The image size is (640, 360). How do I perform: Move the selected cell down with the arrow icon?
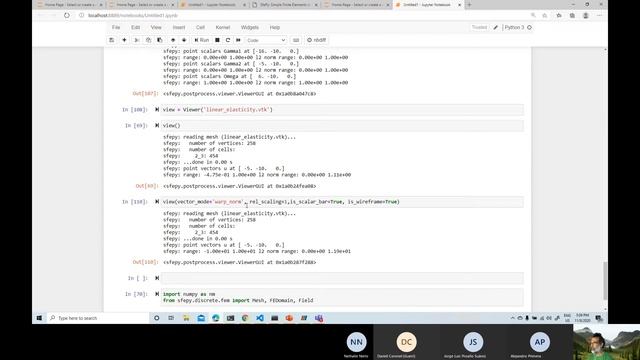pos(184,40)
